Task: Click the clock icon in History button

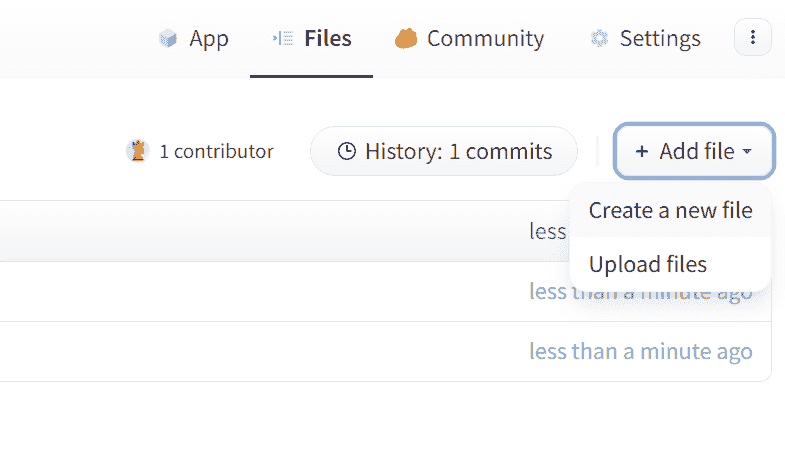Action: point(346,152)
